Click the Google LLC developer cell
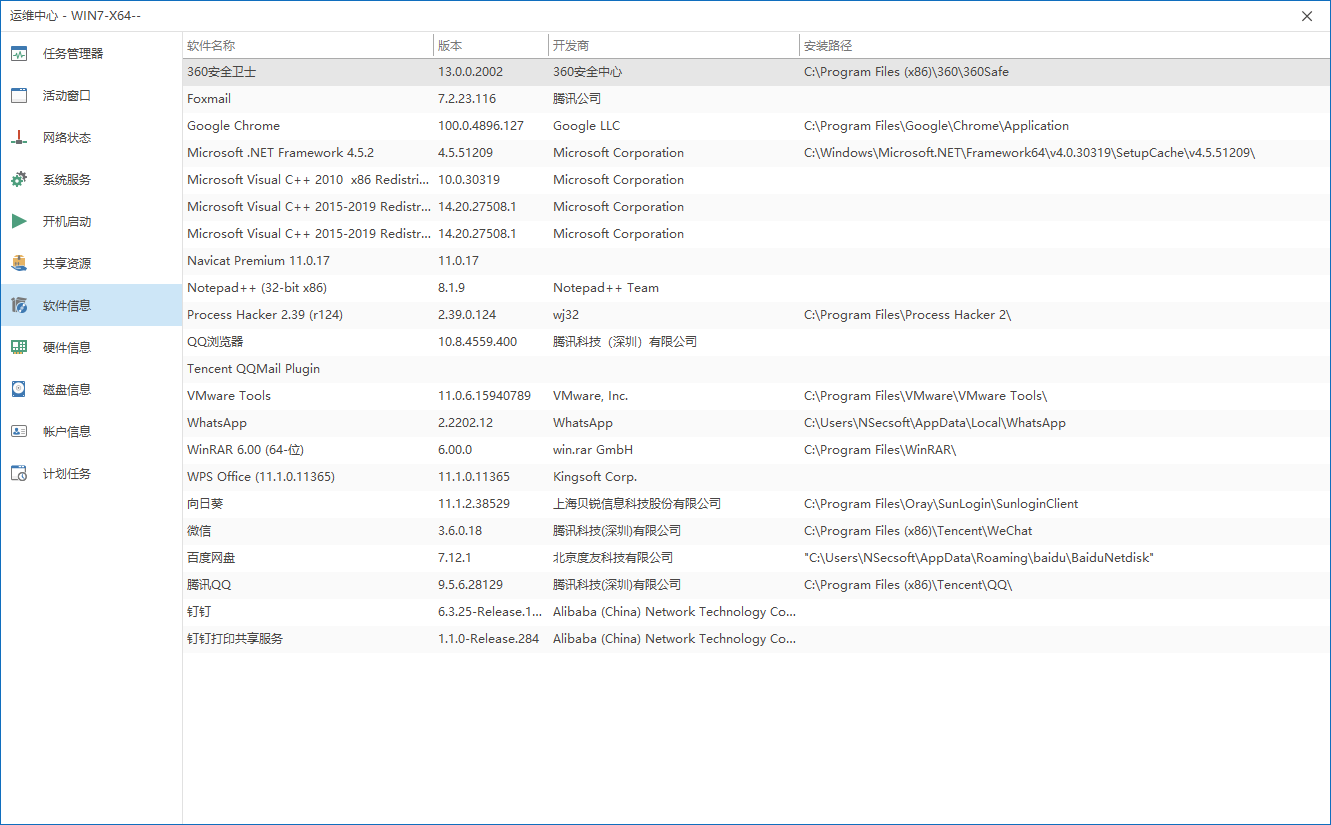 tap(587, 126)
